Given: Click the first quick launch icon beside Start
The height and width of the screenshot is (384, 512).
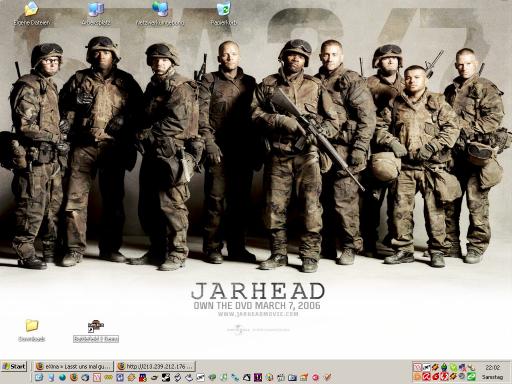Looking at the screenshot, I should pyautogui.click(x=39, y=377).
